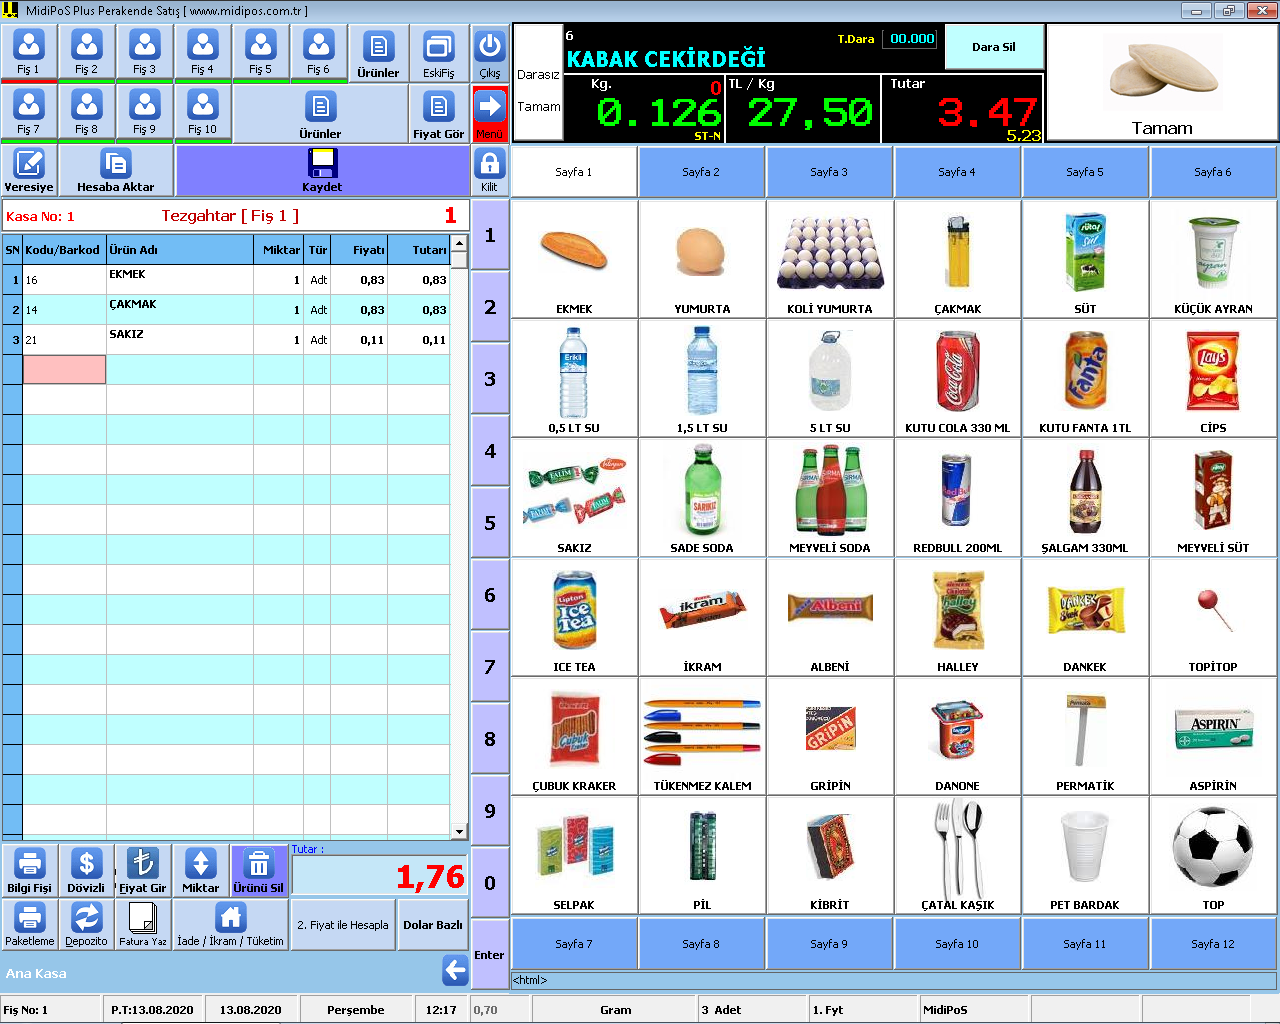The image size is (1280, 1024).
Task: Open receipt Fiş 2
Action: tap(87, 54)
